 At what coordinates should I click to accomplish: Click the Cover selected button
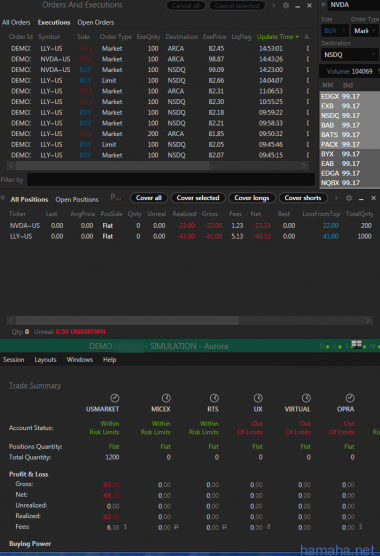tap(198, 198)
